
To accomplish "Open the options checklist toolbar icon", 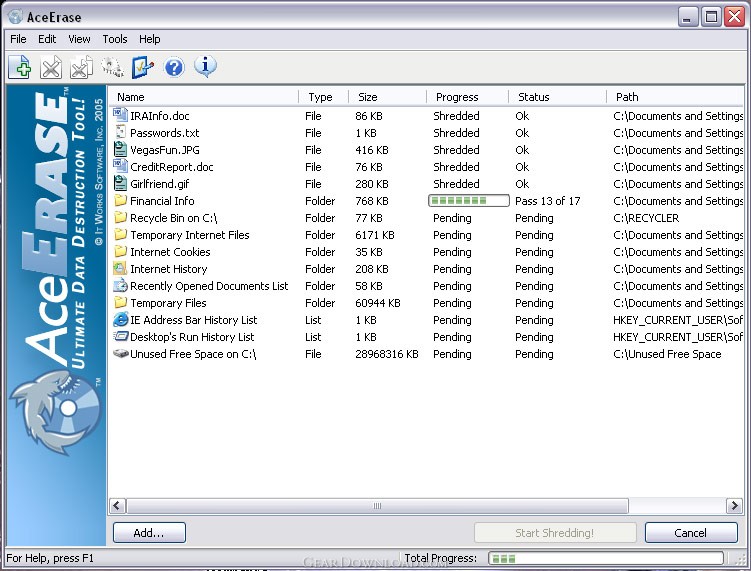I will (x=143, y=67).
